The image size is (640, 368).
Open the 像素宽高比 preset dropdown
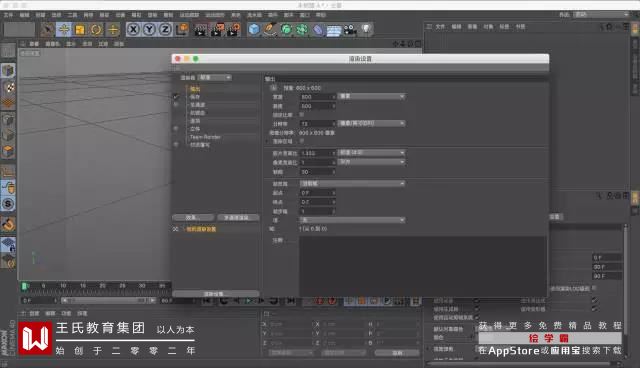pos(371,162)
